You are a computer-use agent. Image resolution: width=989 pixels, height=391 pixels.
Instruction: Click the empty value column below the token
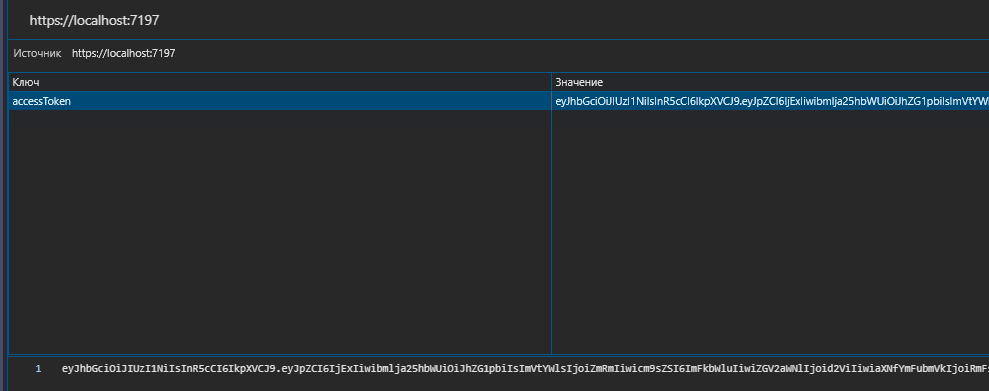(x=771, y=231)
